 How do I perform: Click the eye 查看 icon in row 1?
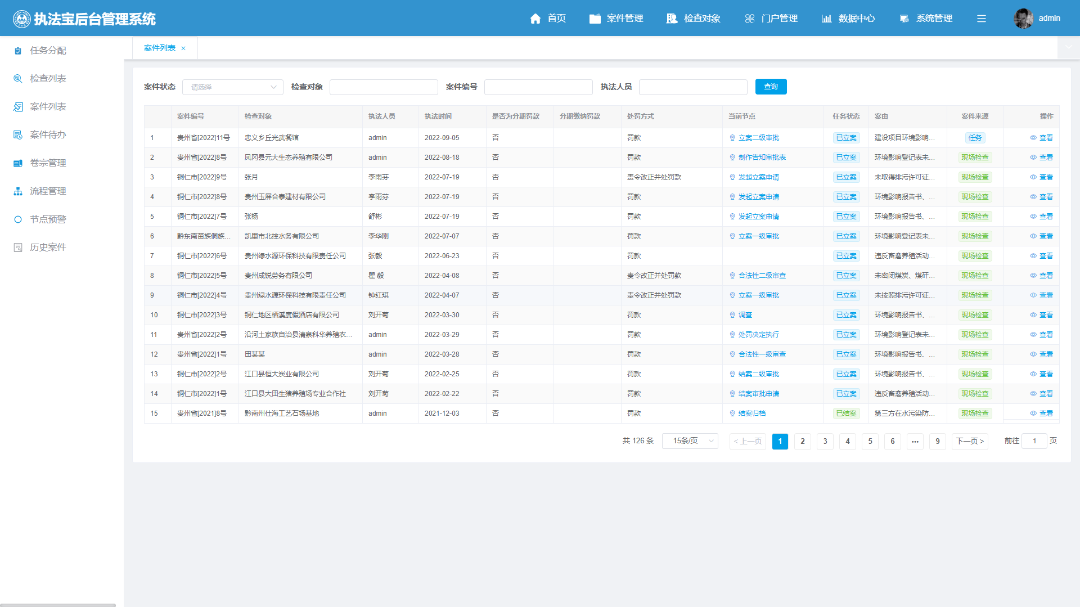1033,138
